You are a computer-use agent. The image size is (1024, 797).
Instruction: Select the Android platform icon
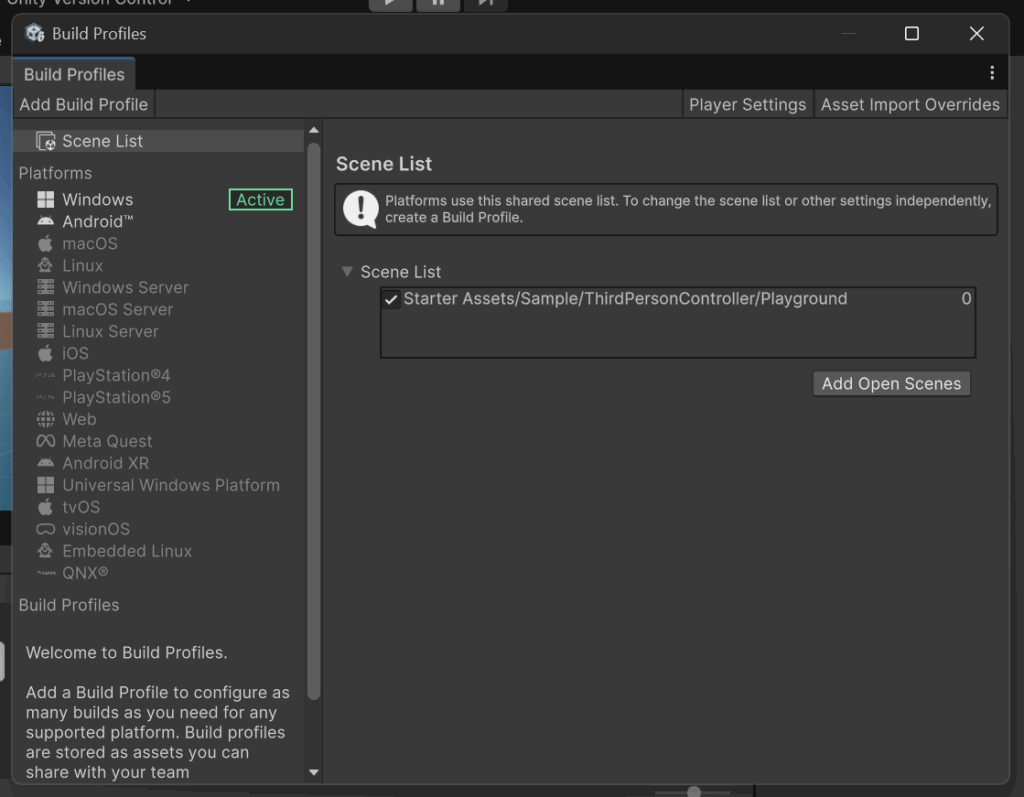(45, 222)
